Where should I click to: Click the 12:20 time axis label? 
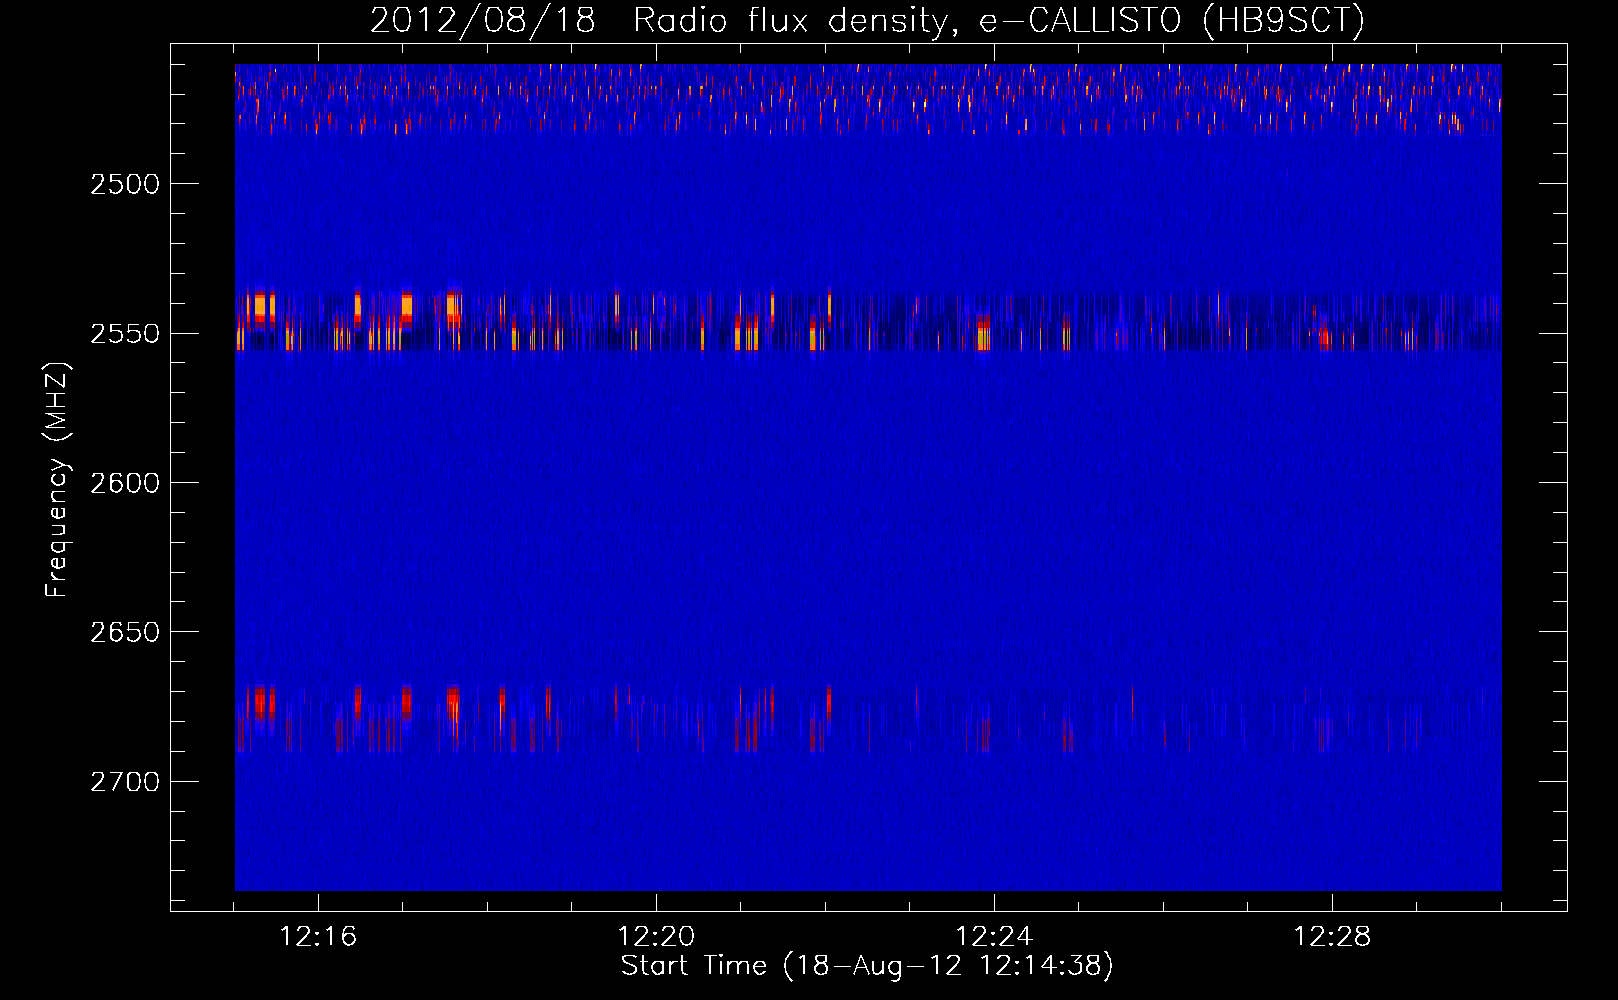(x=656, y=937)
